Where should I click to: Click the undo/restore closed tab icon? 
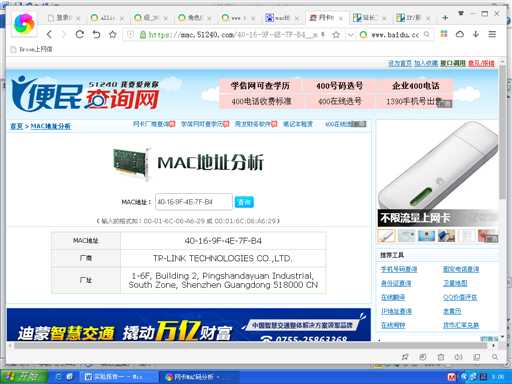(x=96, y=34)
